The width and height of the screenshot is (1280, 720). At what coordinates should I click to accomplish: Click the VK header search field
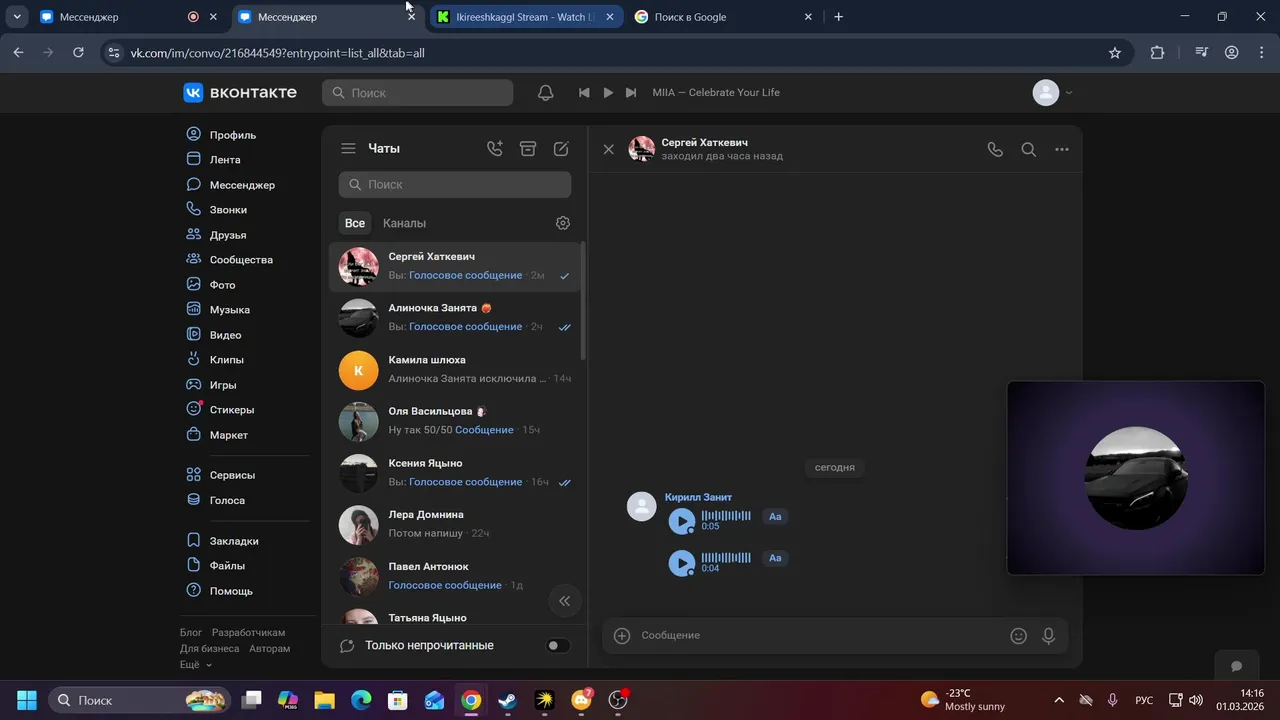[418, 92]
